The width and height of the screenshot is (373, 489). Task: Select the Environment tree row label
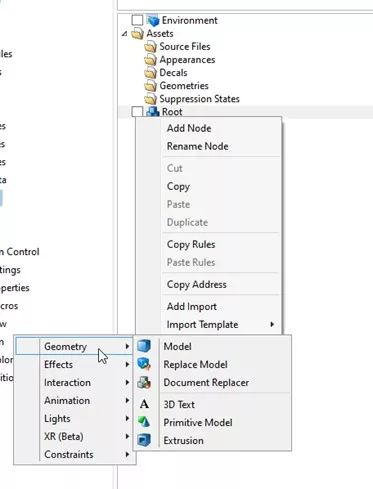190,20
